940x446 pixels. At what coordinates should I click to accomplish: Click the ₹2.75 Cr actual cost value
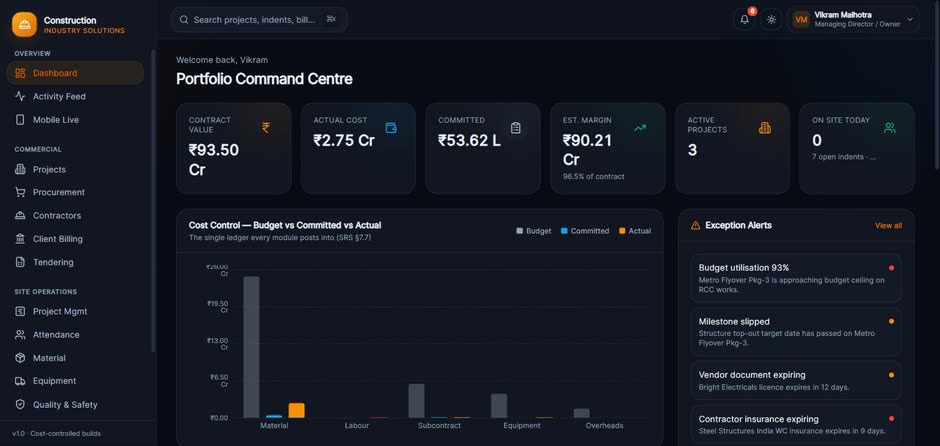(344, 140)
